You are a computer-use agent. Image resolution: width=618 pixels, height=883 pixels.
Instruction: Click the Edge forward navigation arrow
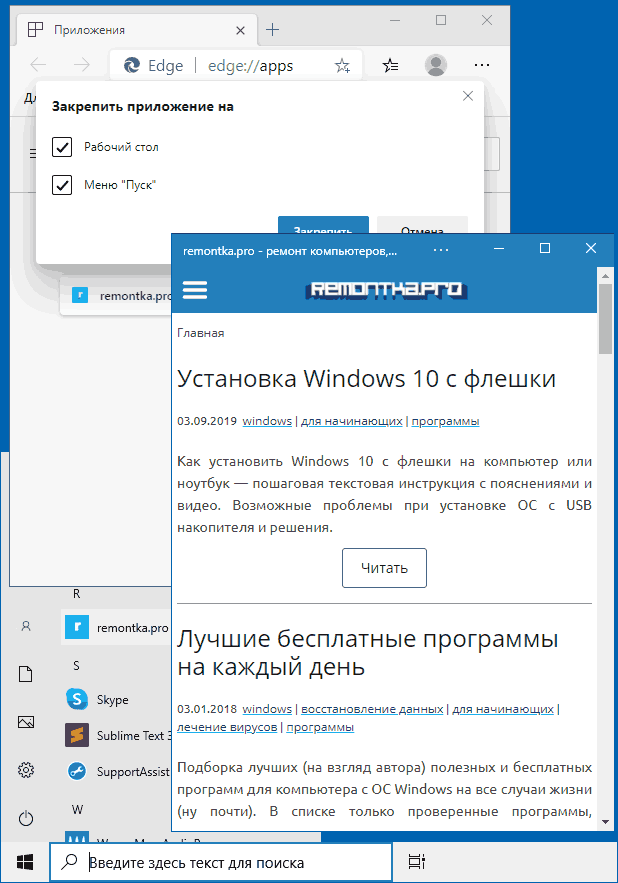[x=82, y=65]
